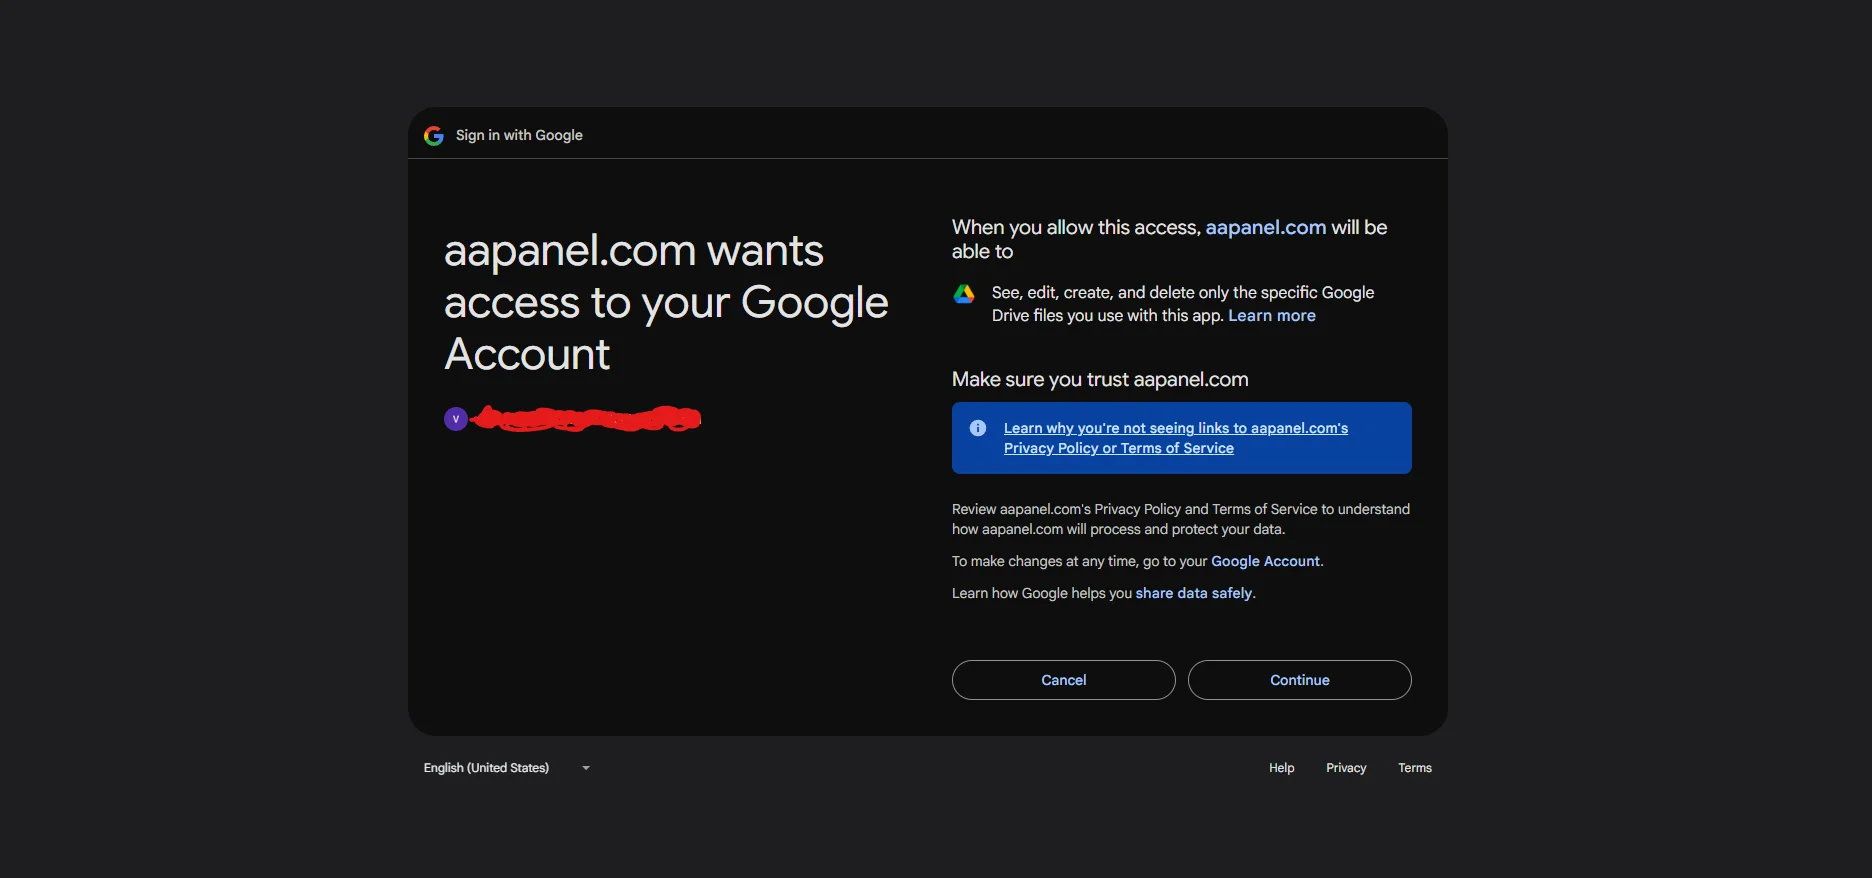Screen dimensions: 1872x878
Task: Open the English (United States) language selector
Action: pos(487,768)
